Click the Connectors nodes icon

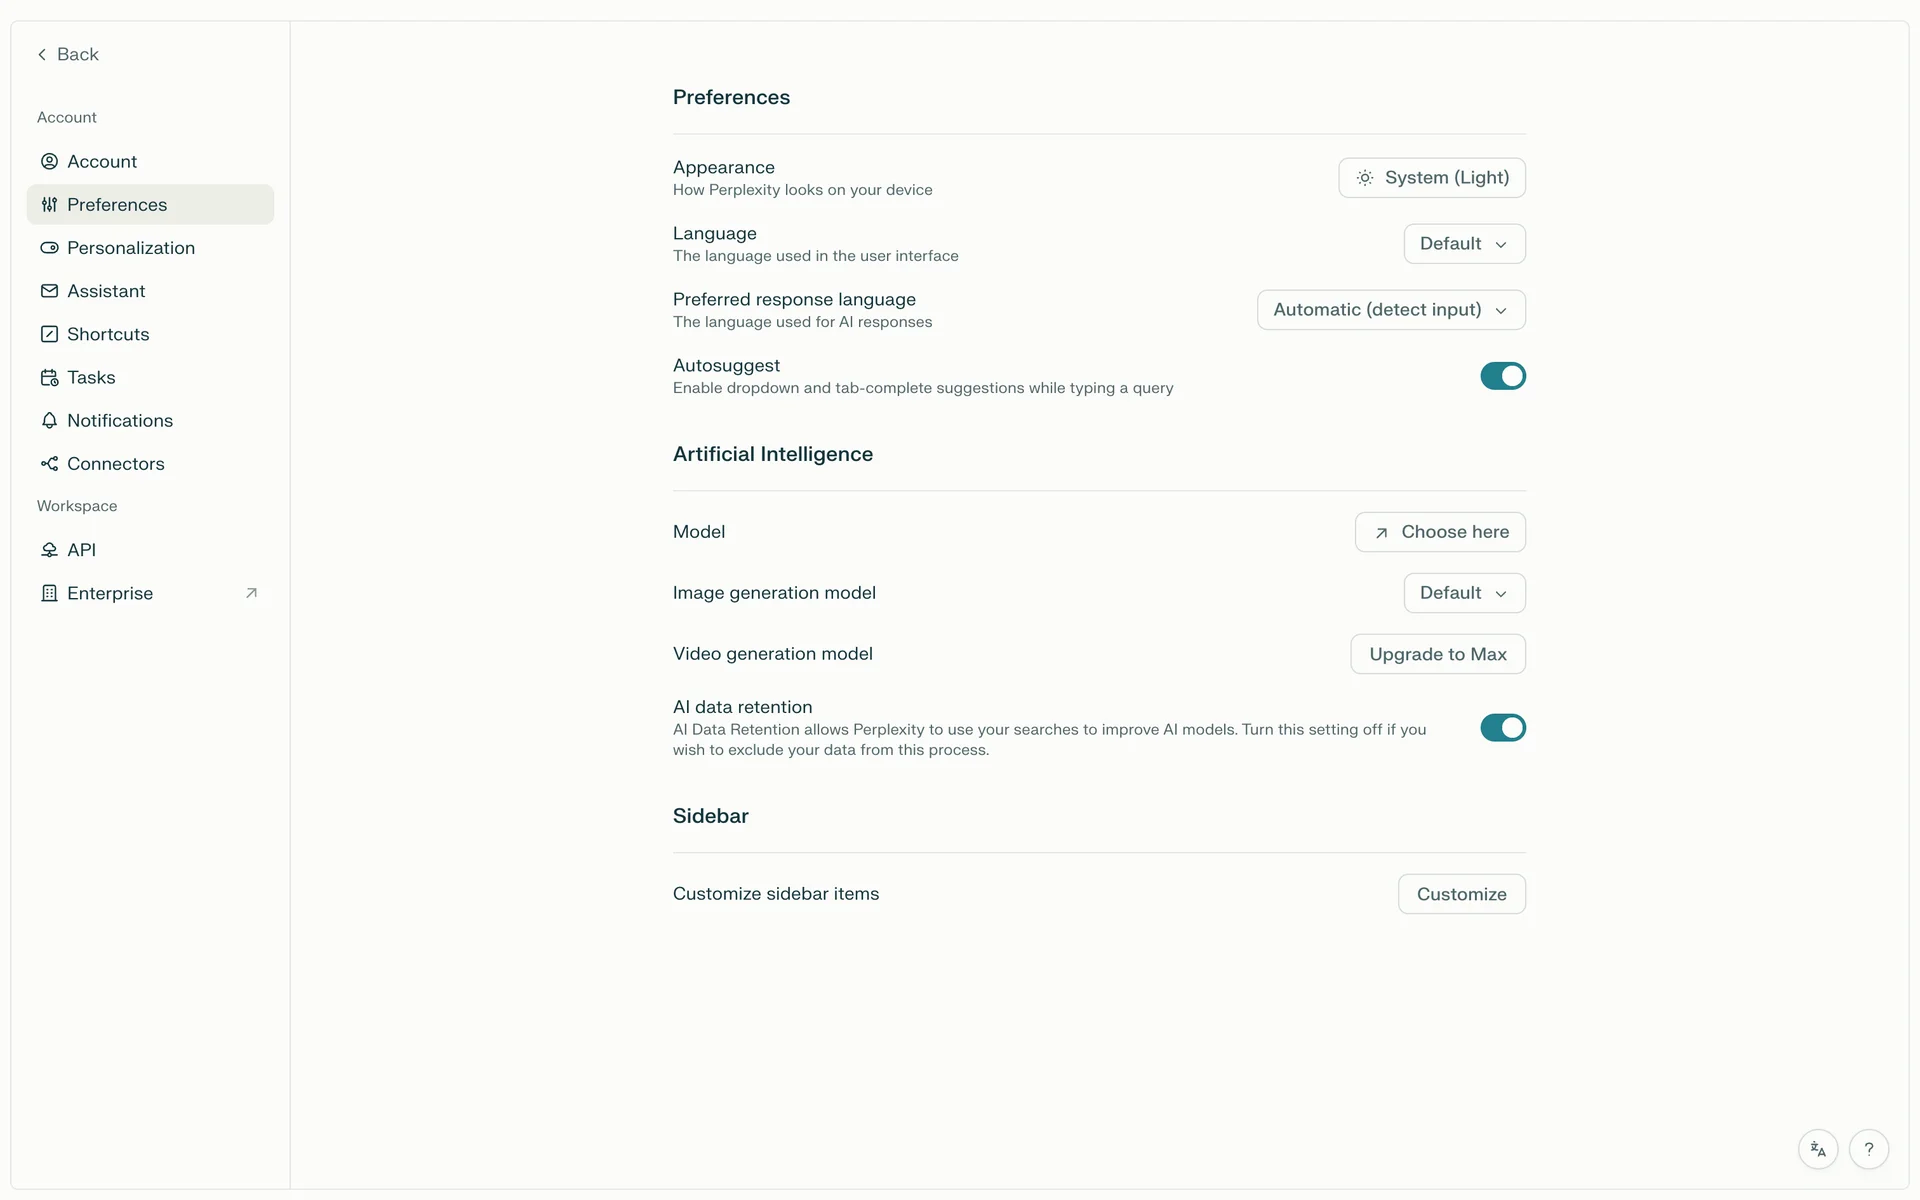(x=49, y=463)
